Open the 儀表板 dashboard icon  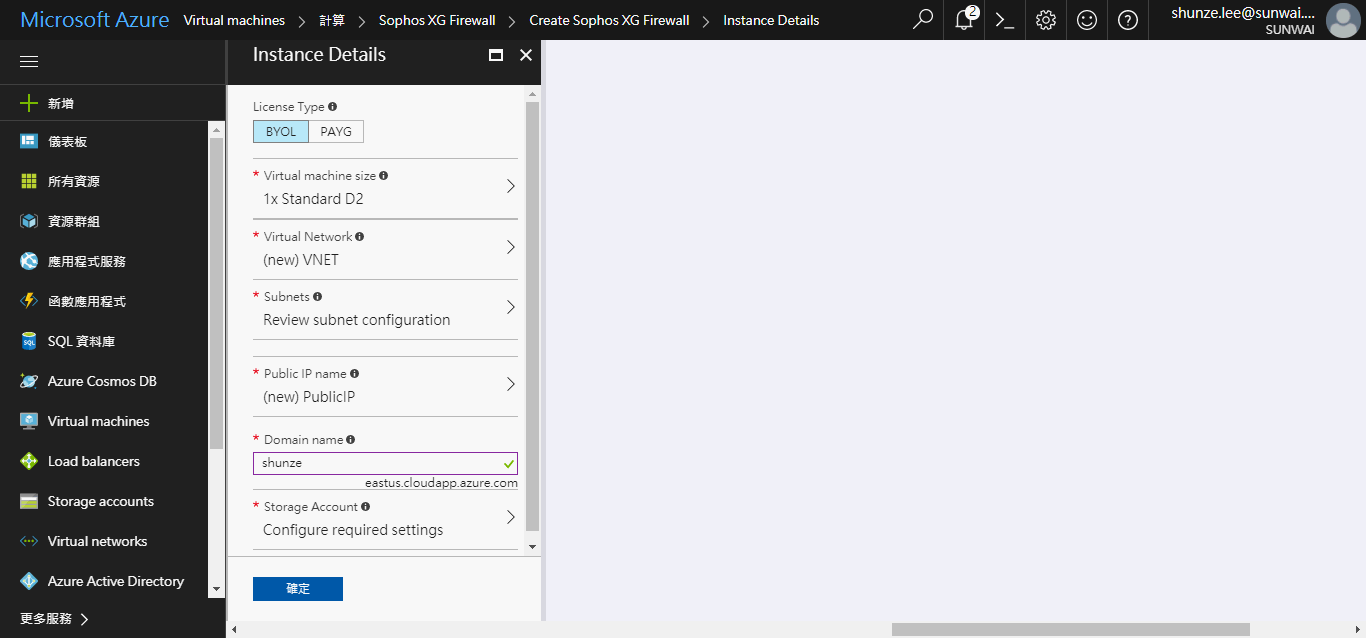(29, 142)
